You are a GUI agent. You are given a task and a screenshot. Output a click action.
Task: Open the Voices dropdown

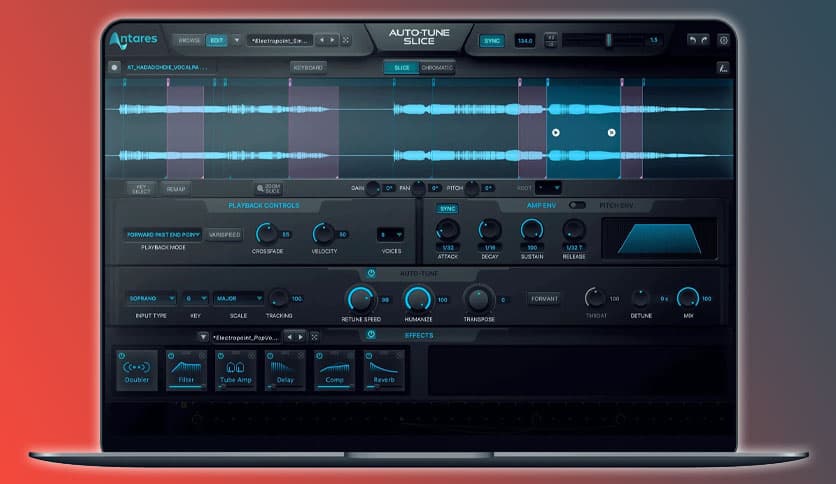390,235
